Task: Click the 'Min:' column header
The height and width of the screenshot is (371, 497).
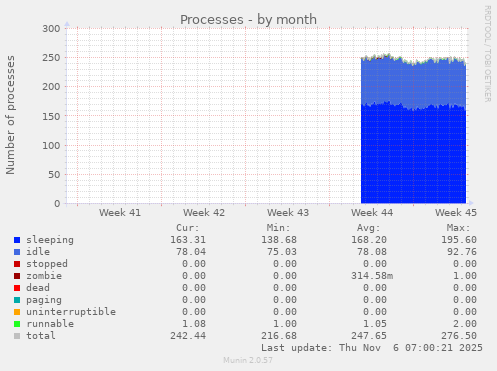Action: (278, 228)
